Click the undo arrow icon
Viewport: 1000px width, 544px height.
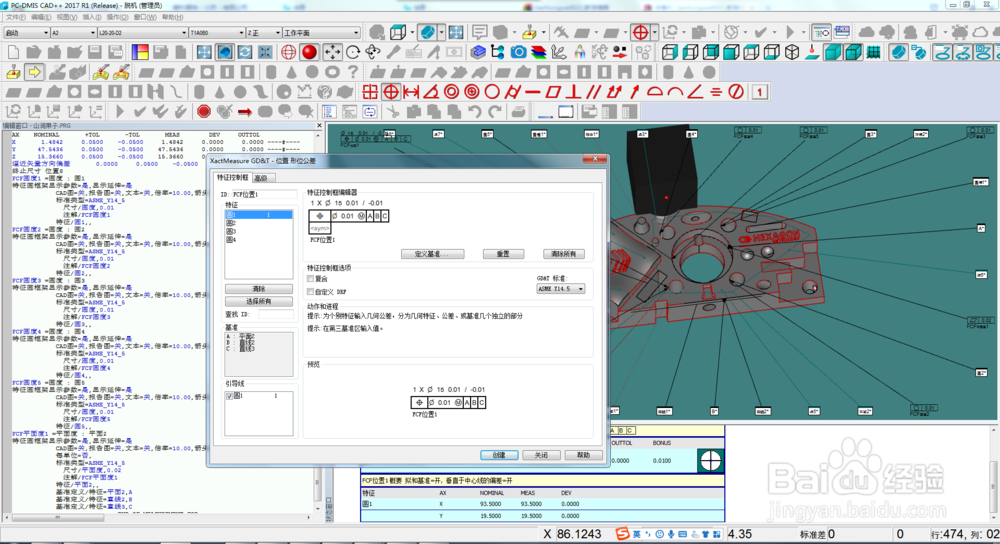coord(474,112)
